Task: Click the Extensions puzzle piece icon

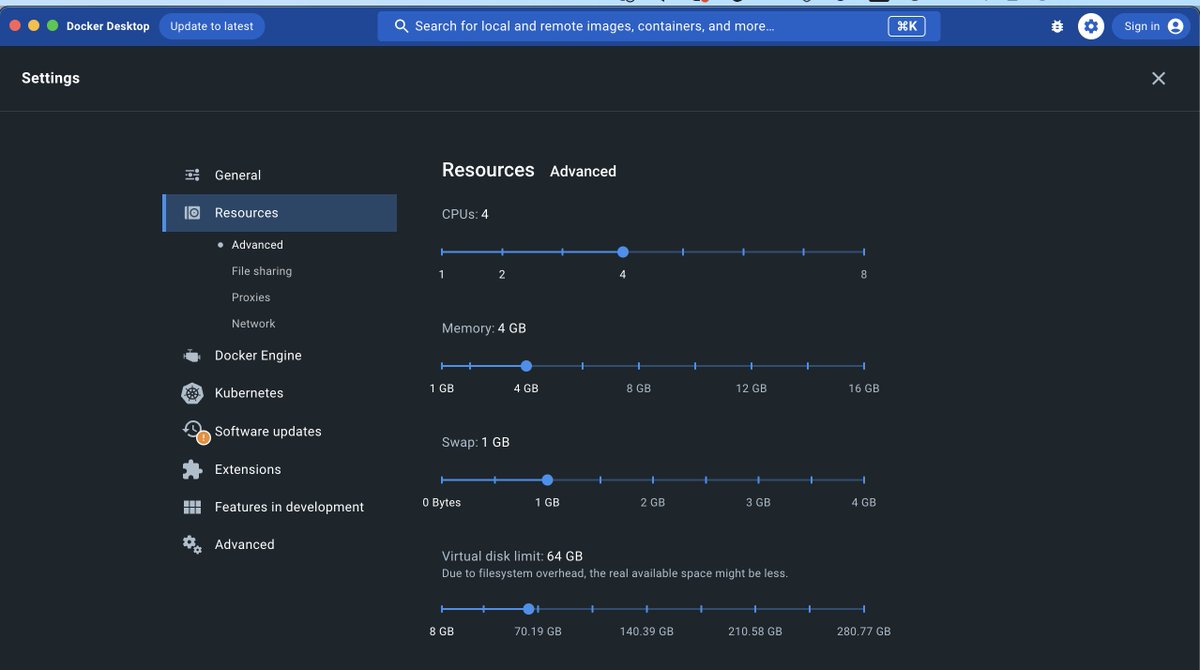Action: pos(192,469)
